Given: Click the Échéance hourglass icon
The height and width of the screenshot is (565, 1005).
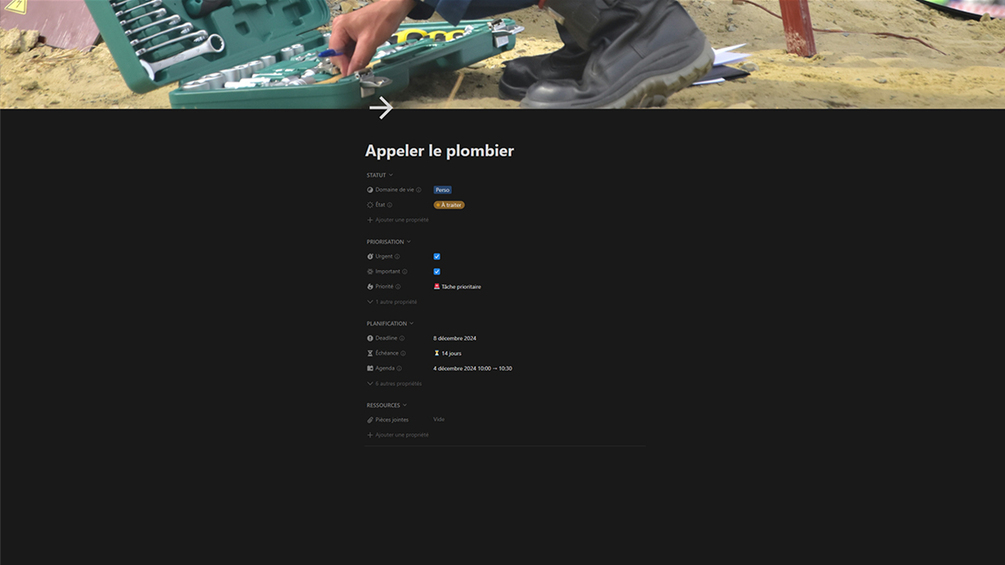Looking at the screenshot, I should point(370,353).
